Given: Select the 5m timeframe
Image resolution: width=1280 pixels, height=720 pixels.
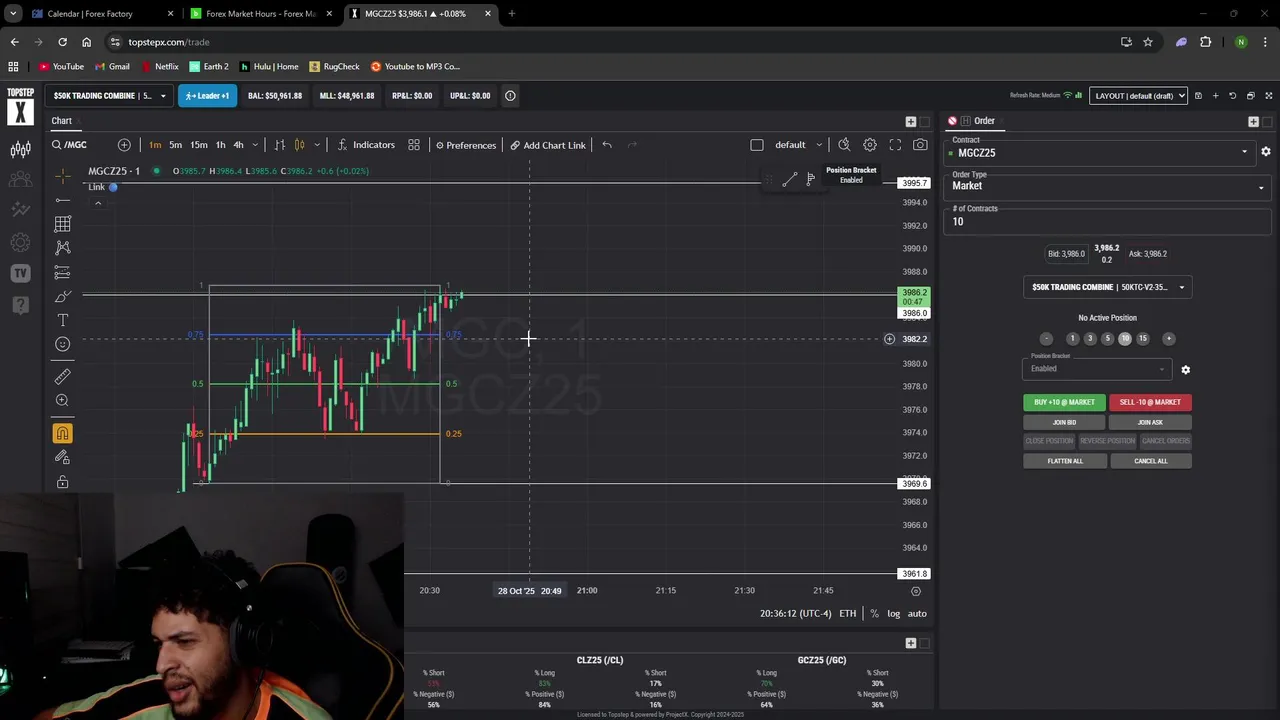Looking at the screenshot, I should coord(175,145).
